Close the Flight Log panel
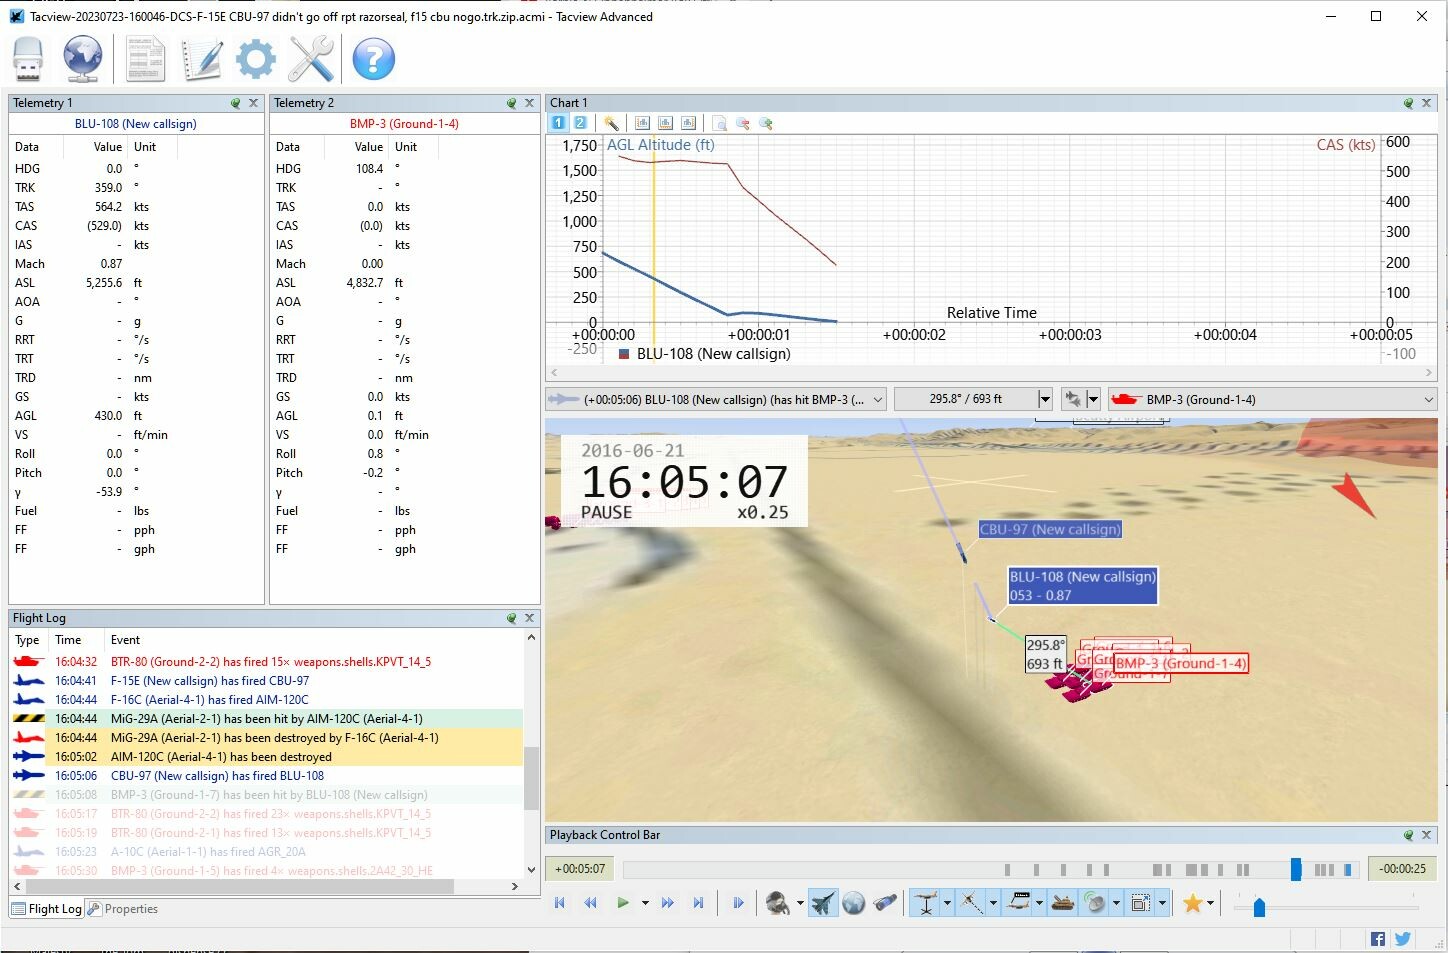 pos(529,618)
